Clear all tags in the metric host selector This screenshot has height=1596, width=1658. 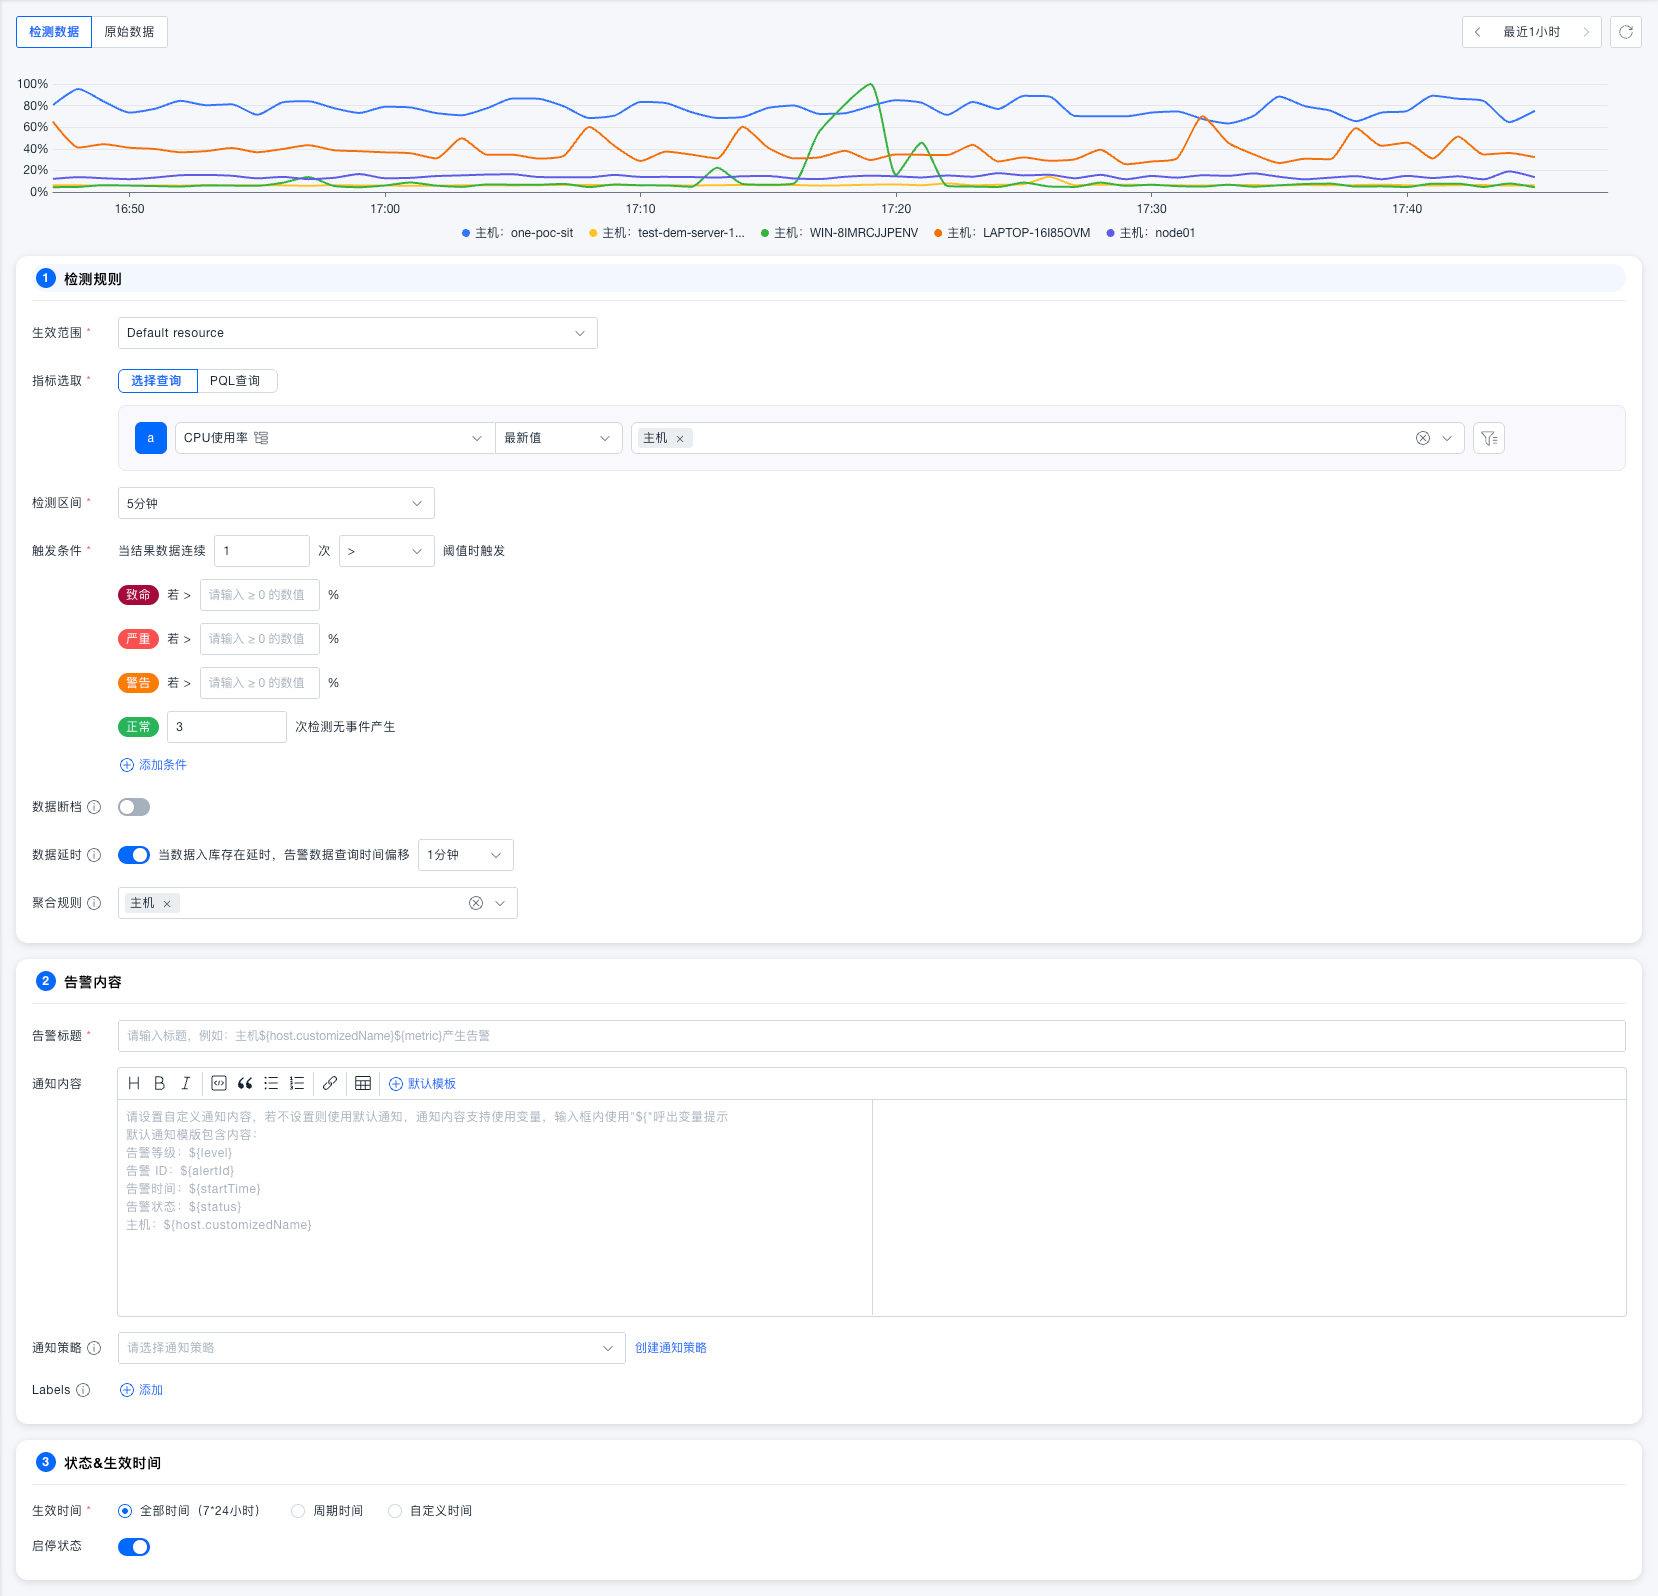[x=1423, y=438]
